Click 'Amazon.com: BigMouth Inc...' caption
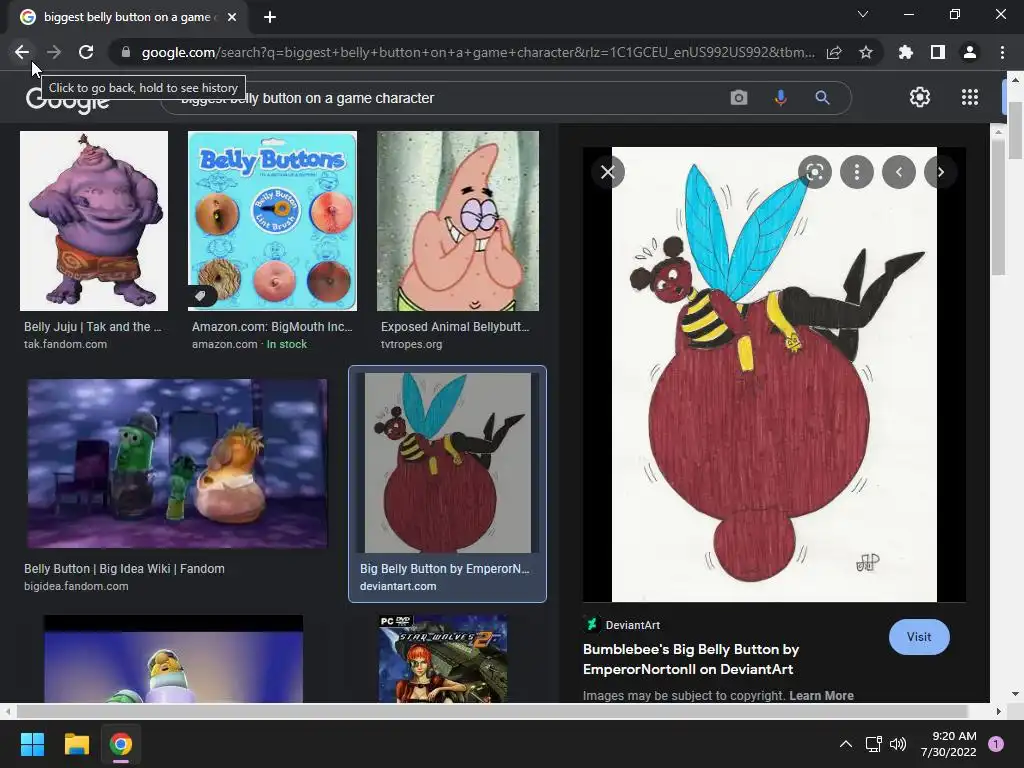 pyautogui.click(x=272, y=327)
